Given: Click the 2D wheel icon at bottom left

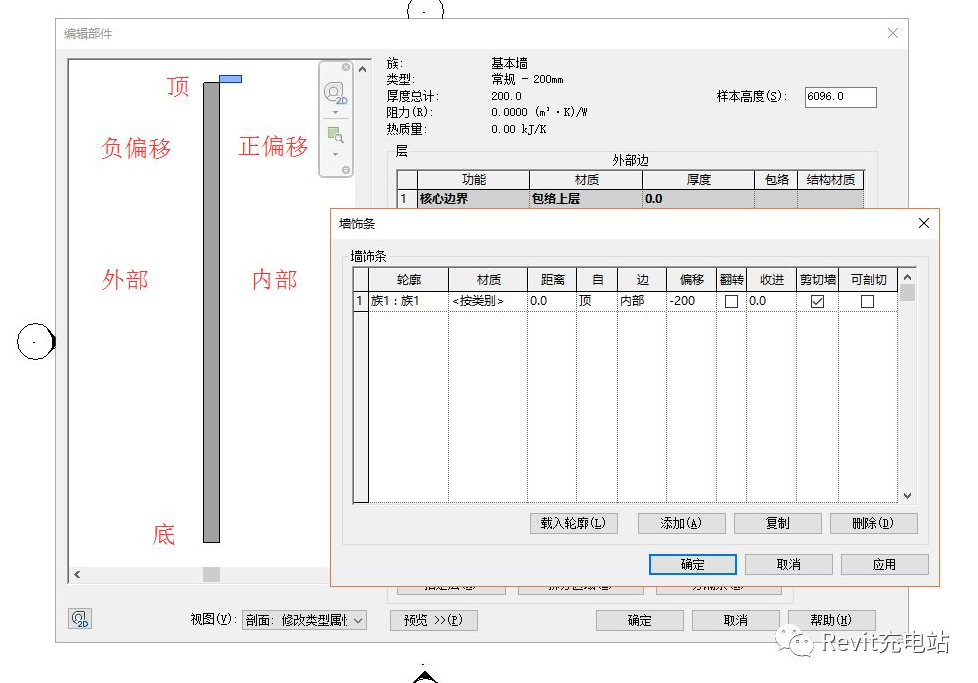Looking at the screenshot, I should point(80,618).
